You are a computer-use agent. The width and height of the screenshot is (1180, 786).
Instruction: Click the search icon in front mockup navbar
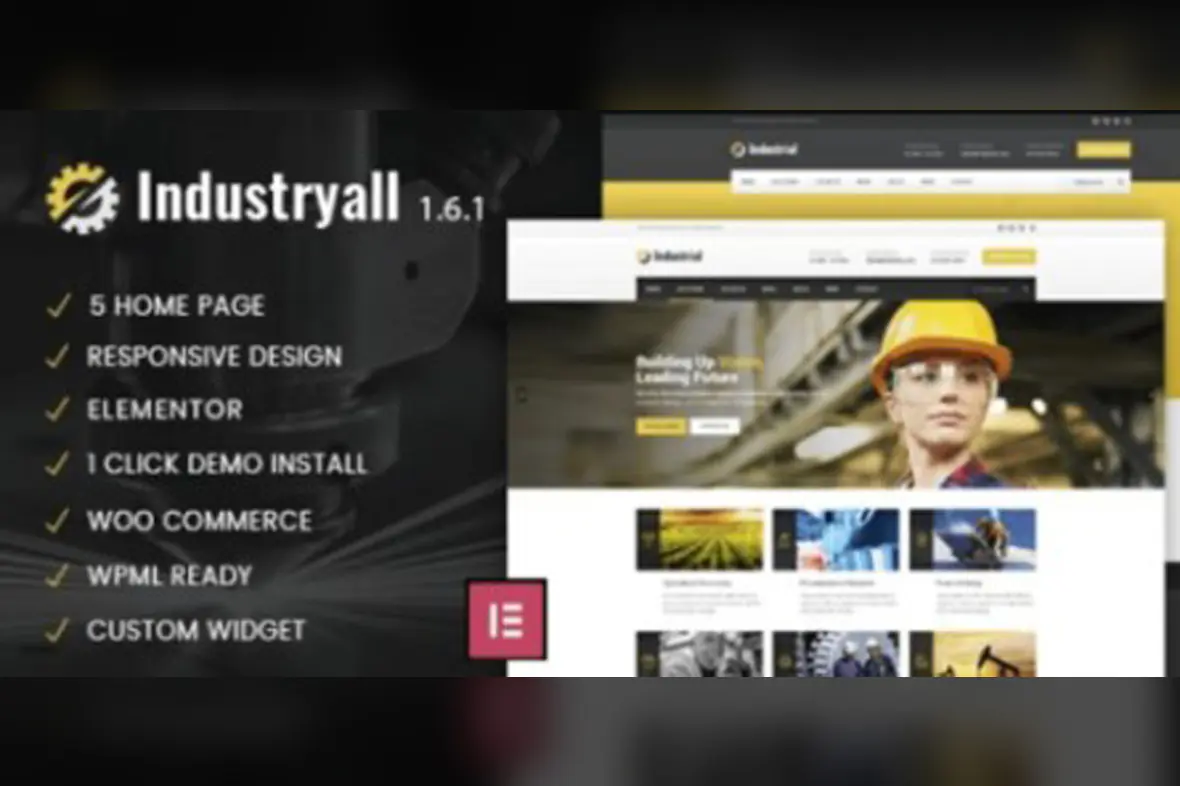pyautogui.click(x=1025, y=289)
